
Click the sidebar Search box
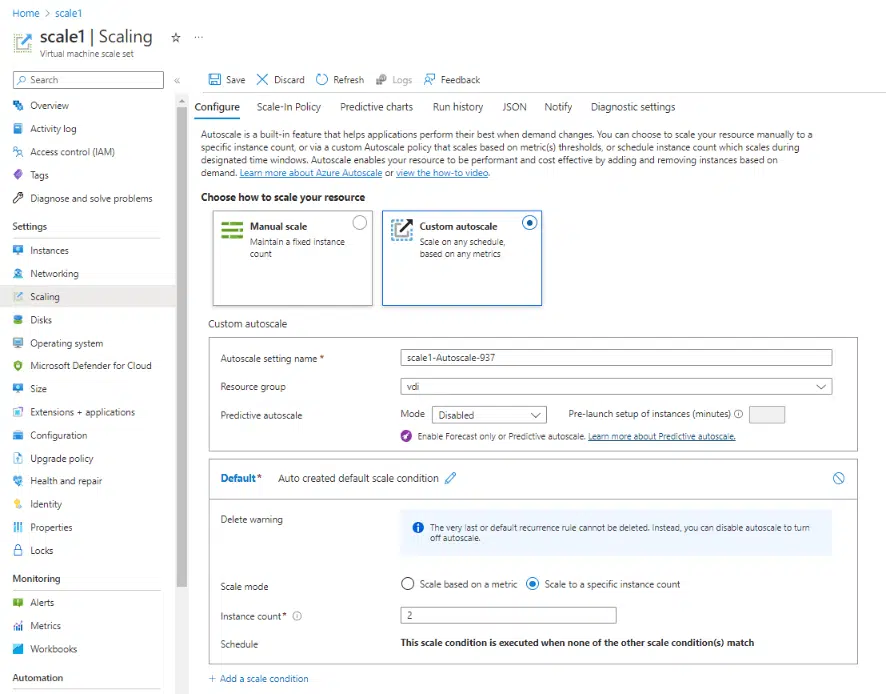[x=88, y=80]
